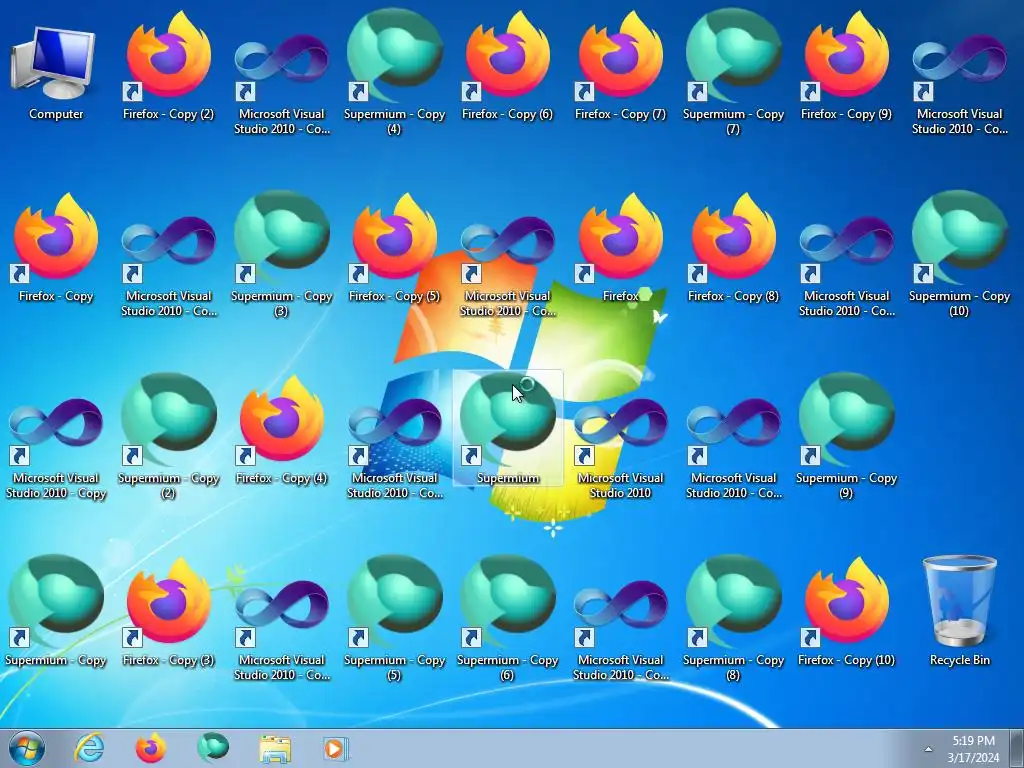Select the highlighted Supermium desktop shortcut
Image resolution: width=1024 pixels, height=768 pixels.
pyautogui.click(x=507, y=428)
